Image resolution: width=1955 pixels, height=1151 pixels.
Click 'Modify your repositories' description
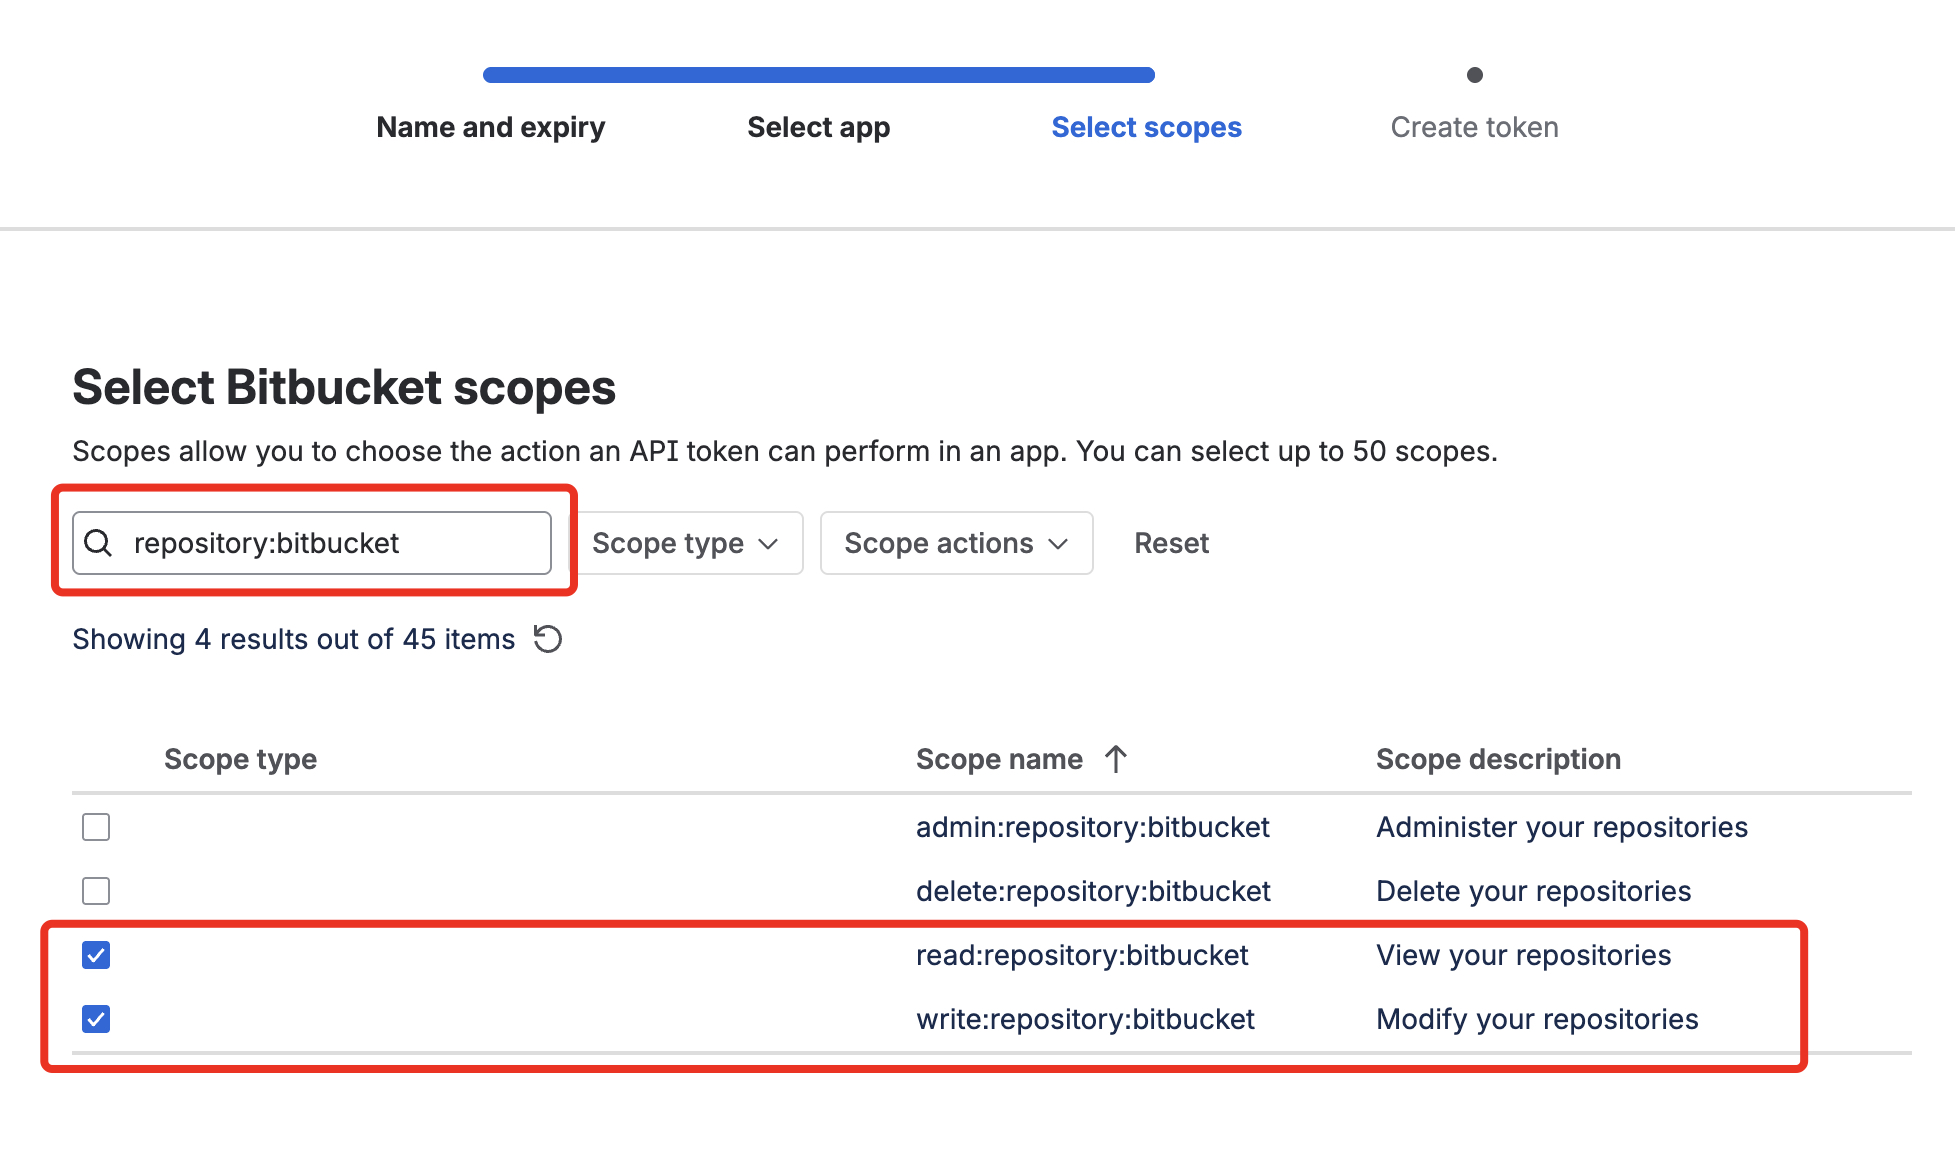point(1538,1019)
